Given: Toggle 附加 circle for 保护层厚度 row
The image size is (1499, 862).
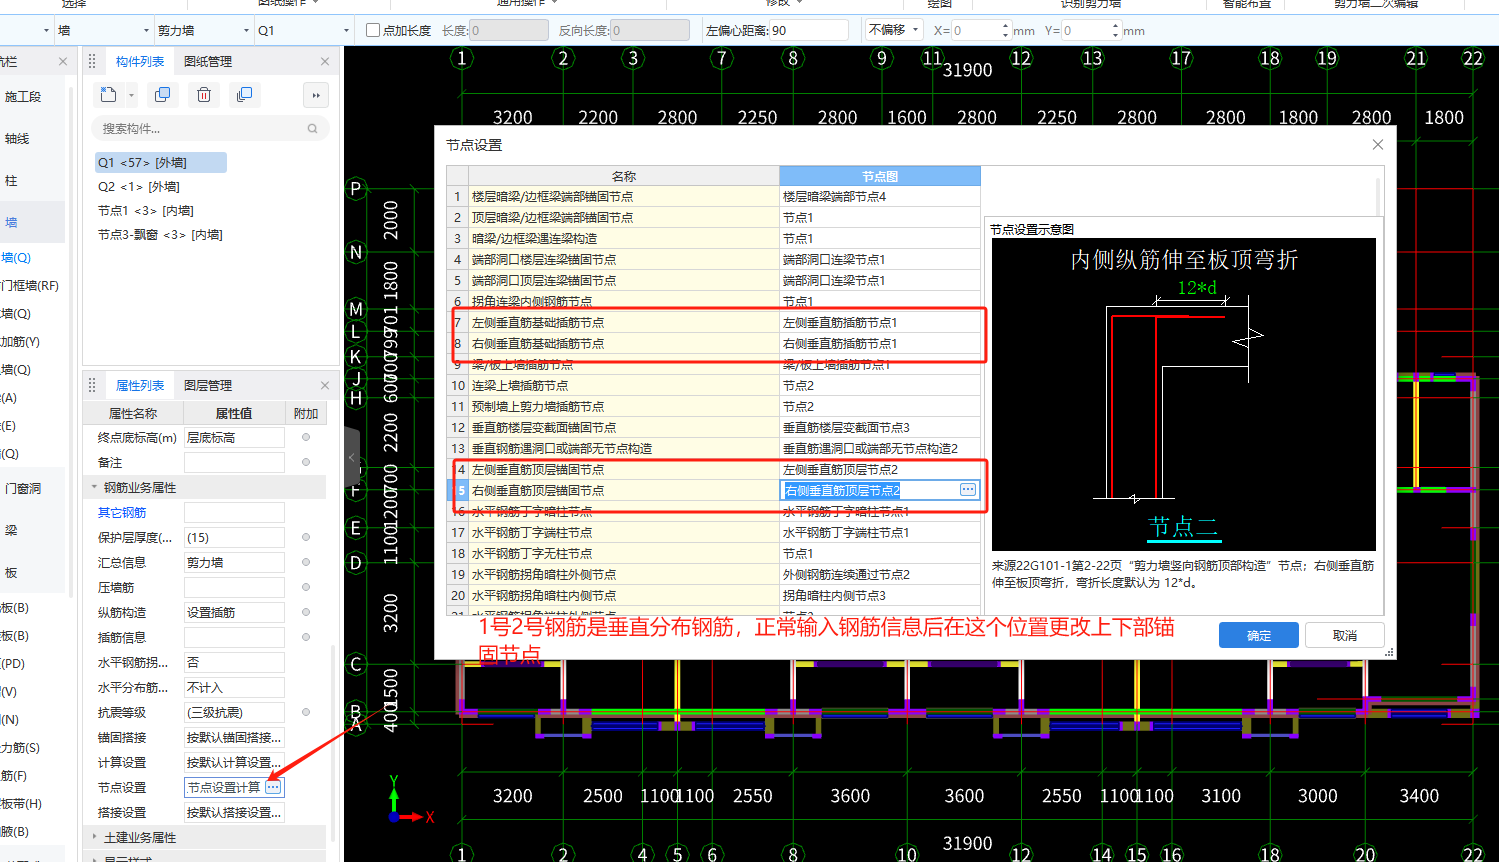Looking at the screenshot, I should [306, 537].
